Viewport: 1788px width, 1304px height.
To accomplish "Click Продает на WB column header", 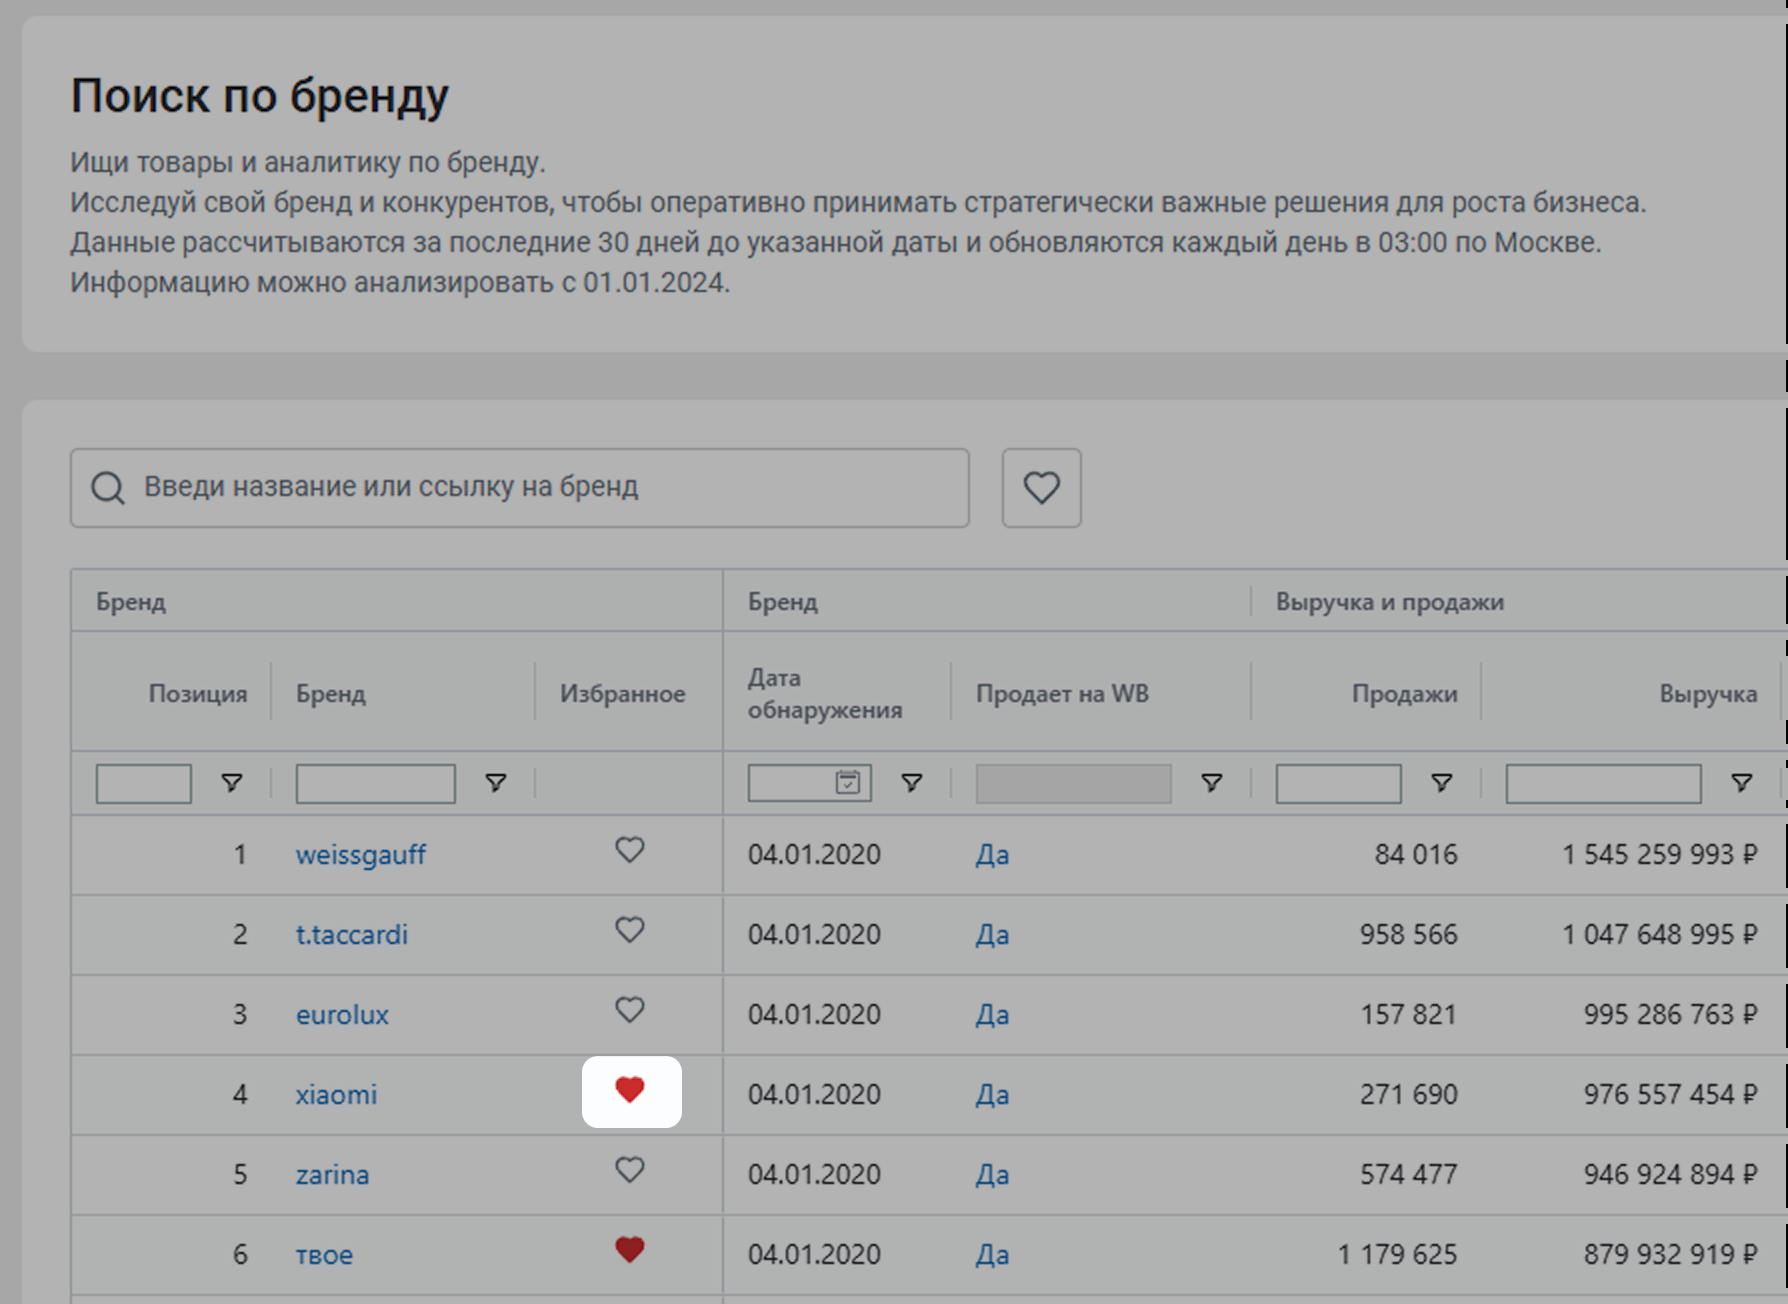I will pos(1062,693).
